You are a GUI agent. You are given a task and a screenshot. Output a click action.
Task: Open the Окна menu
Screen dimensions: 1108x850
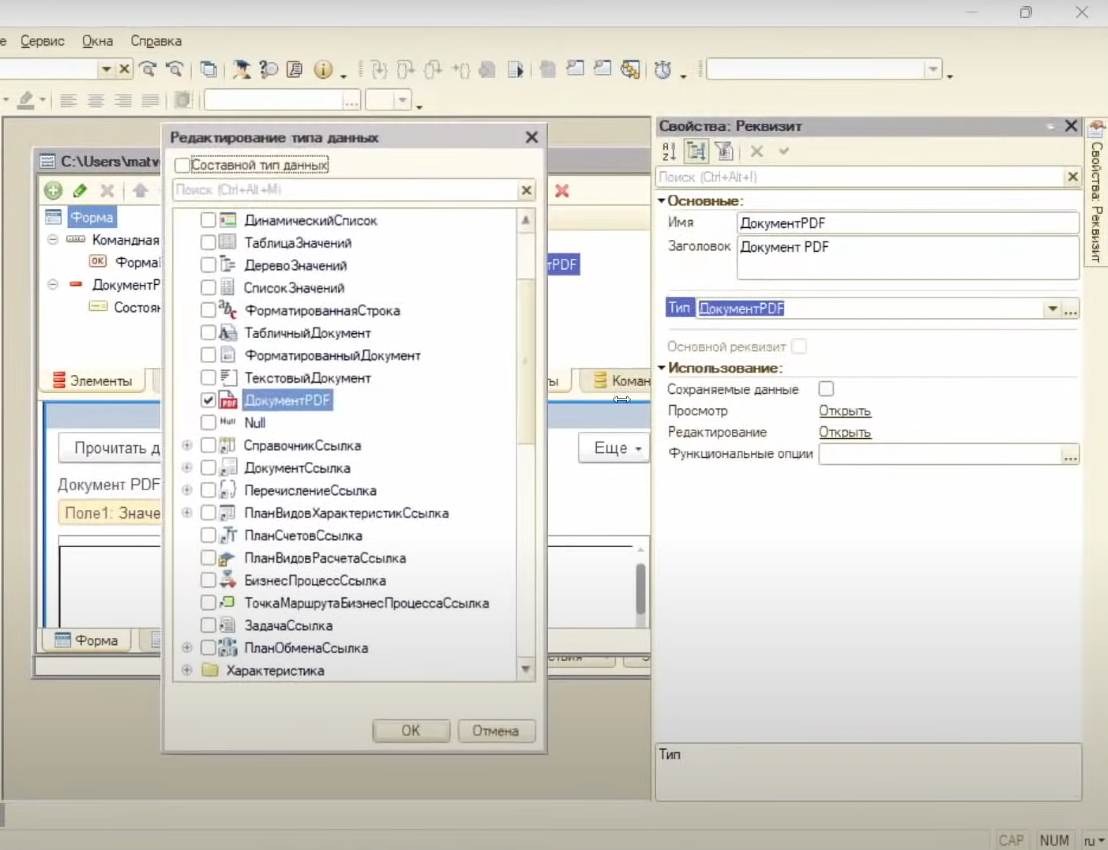[x=98, y=41]
